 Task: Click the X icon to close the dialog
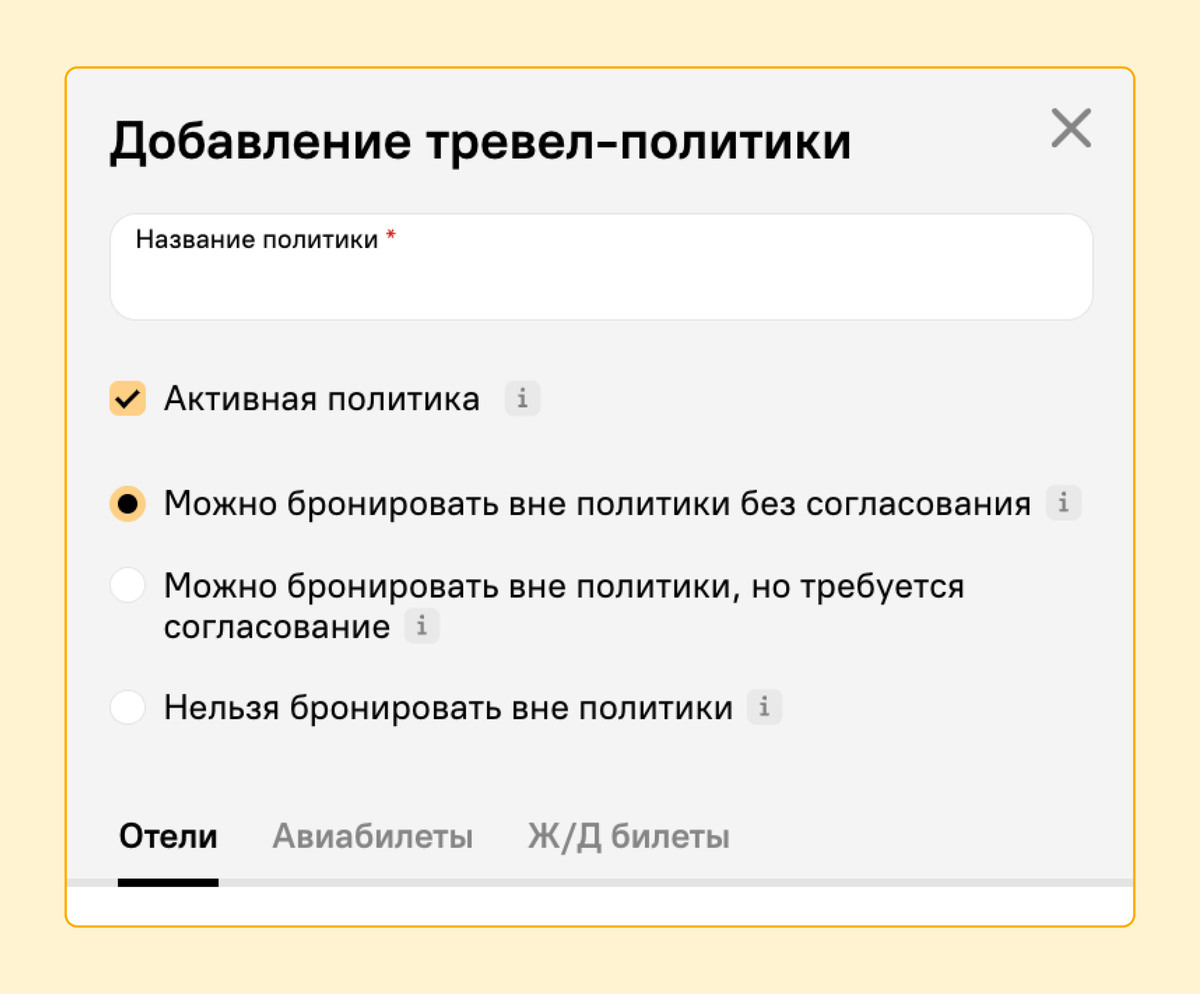[1071, 128]
